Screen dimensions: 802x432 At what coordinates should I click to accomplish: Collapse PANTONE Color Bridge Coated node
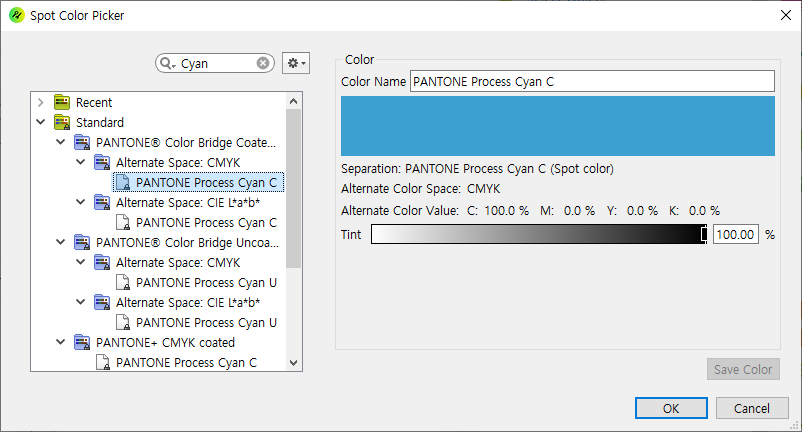pos(60,142)
